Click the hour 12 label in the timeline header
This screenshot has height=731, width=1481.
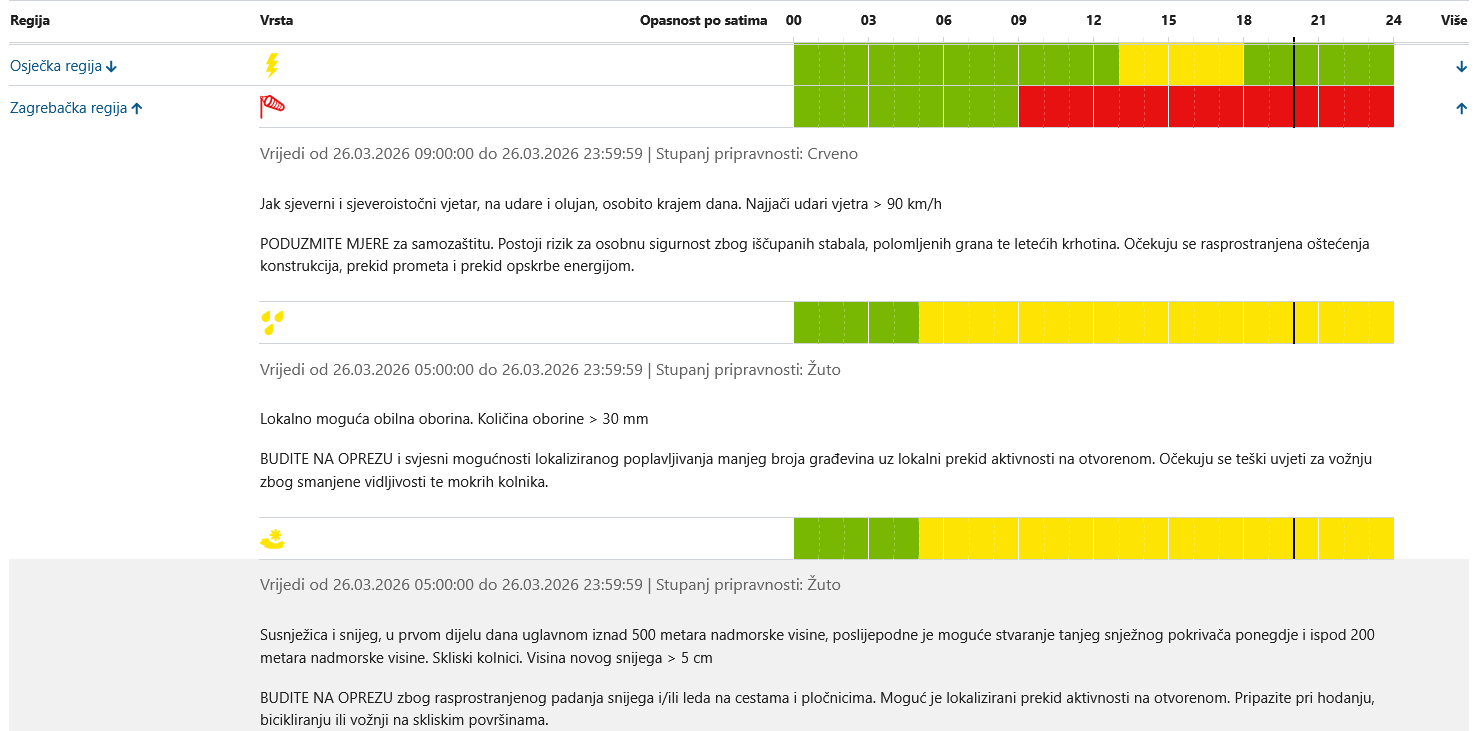(1094, 20)
